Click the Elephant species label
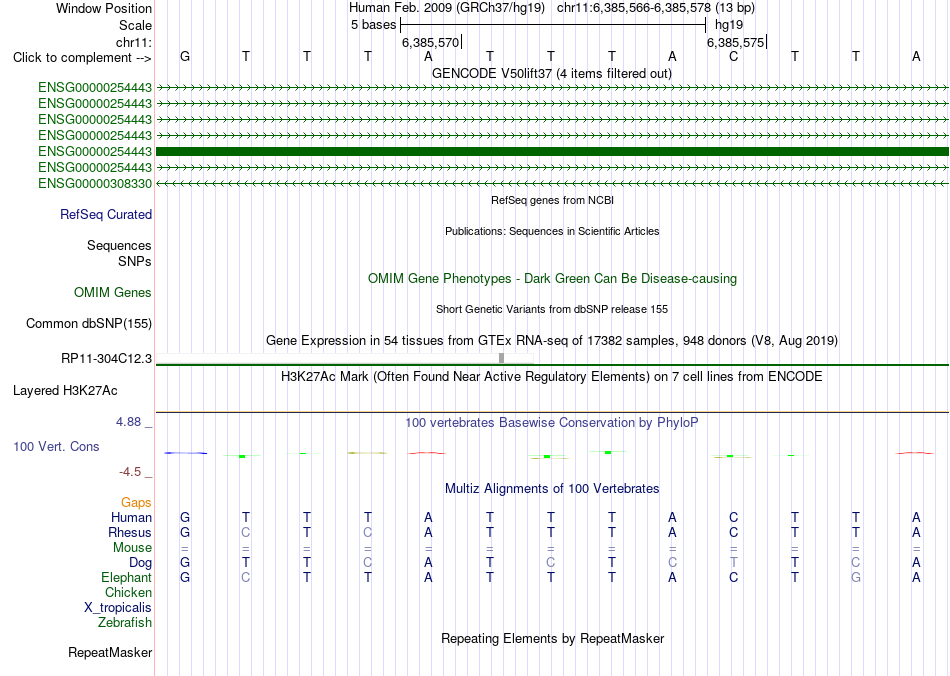This screenshot has height=676, width=950. click(126, 577)
